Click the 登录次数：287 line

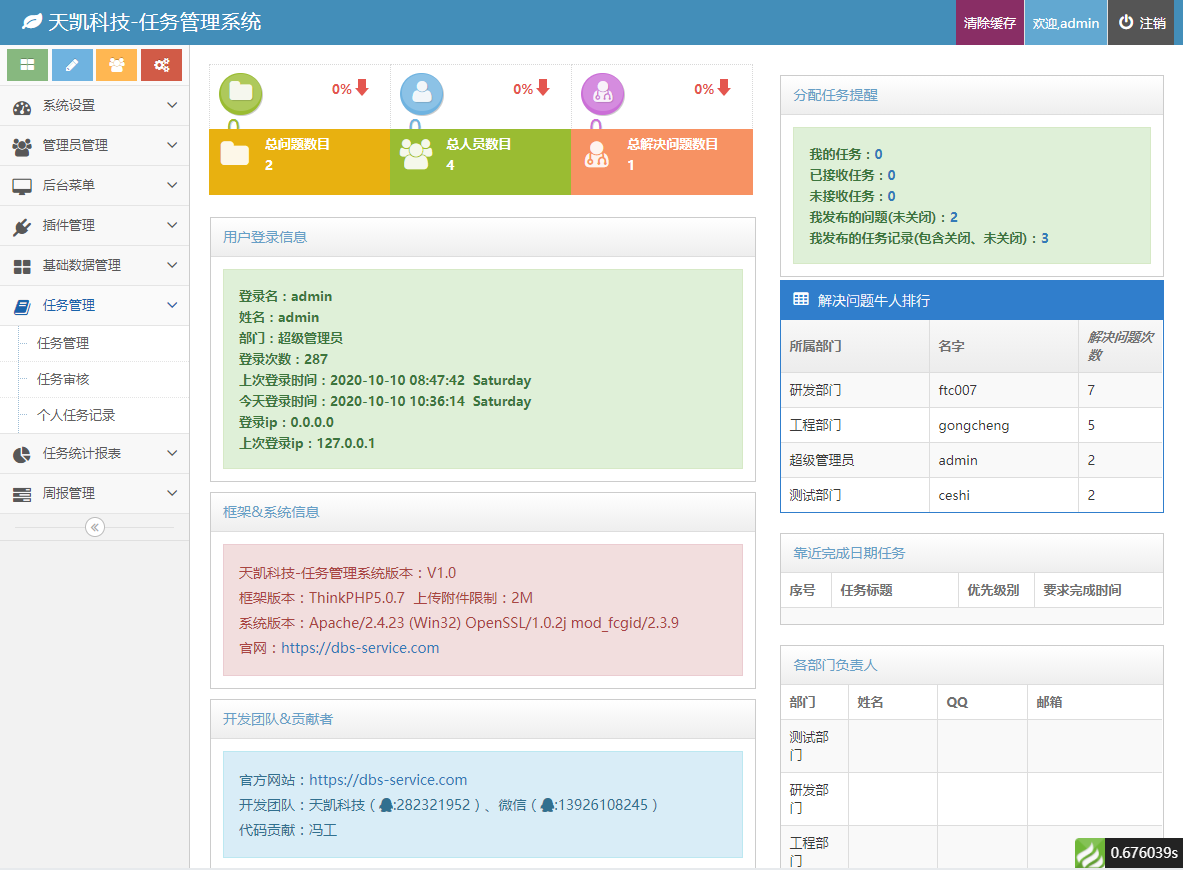(283, 359)
